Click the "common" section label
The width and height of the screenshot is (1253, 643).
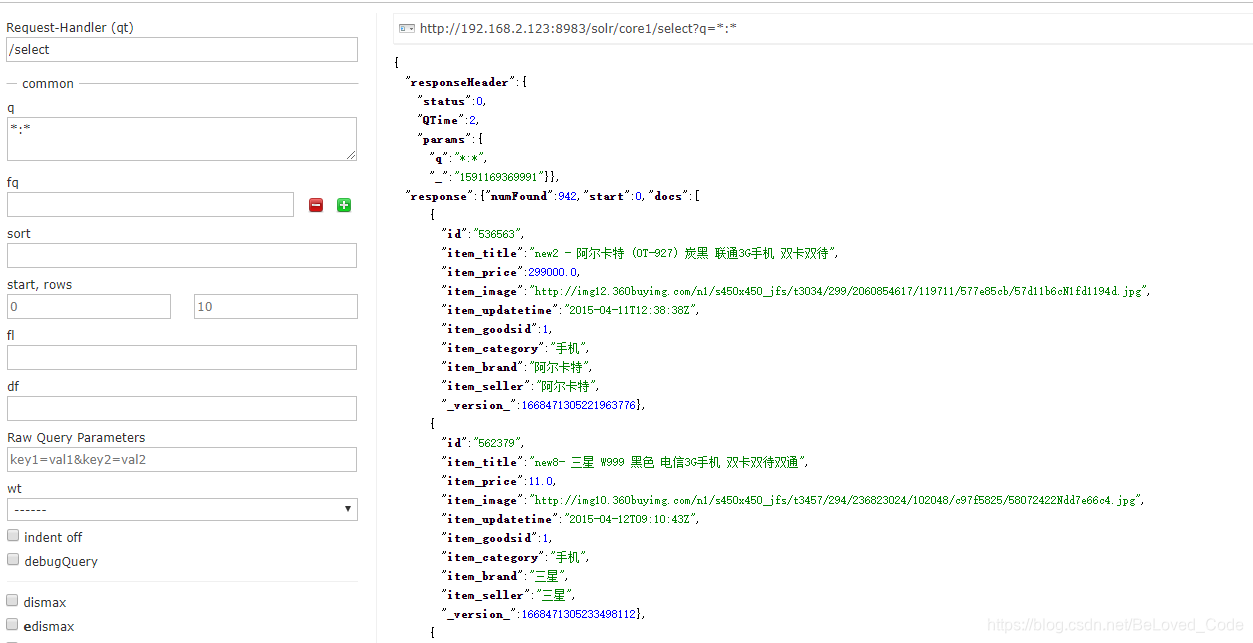[x=48, y=84]
